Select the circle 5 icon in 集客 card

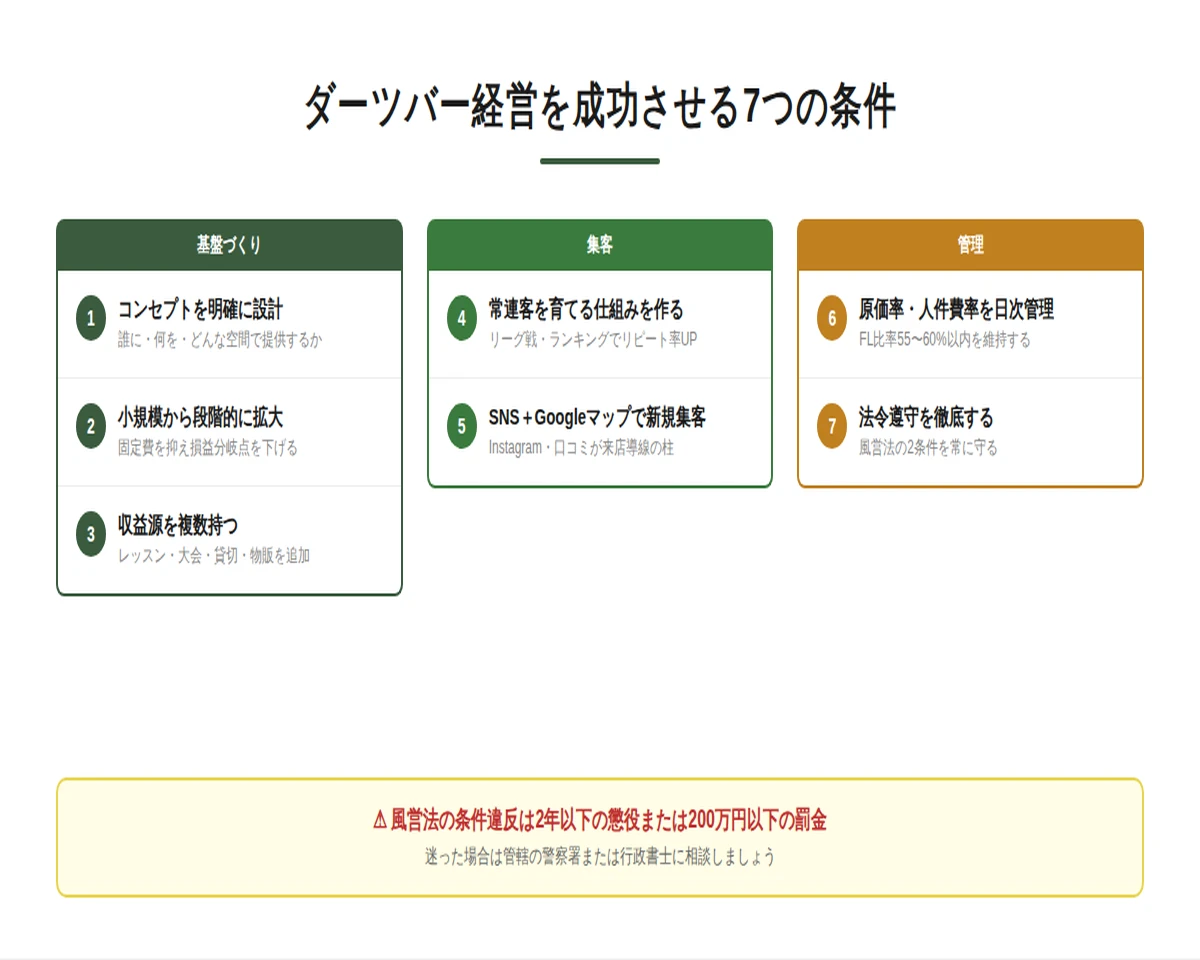click(461, 426)
